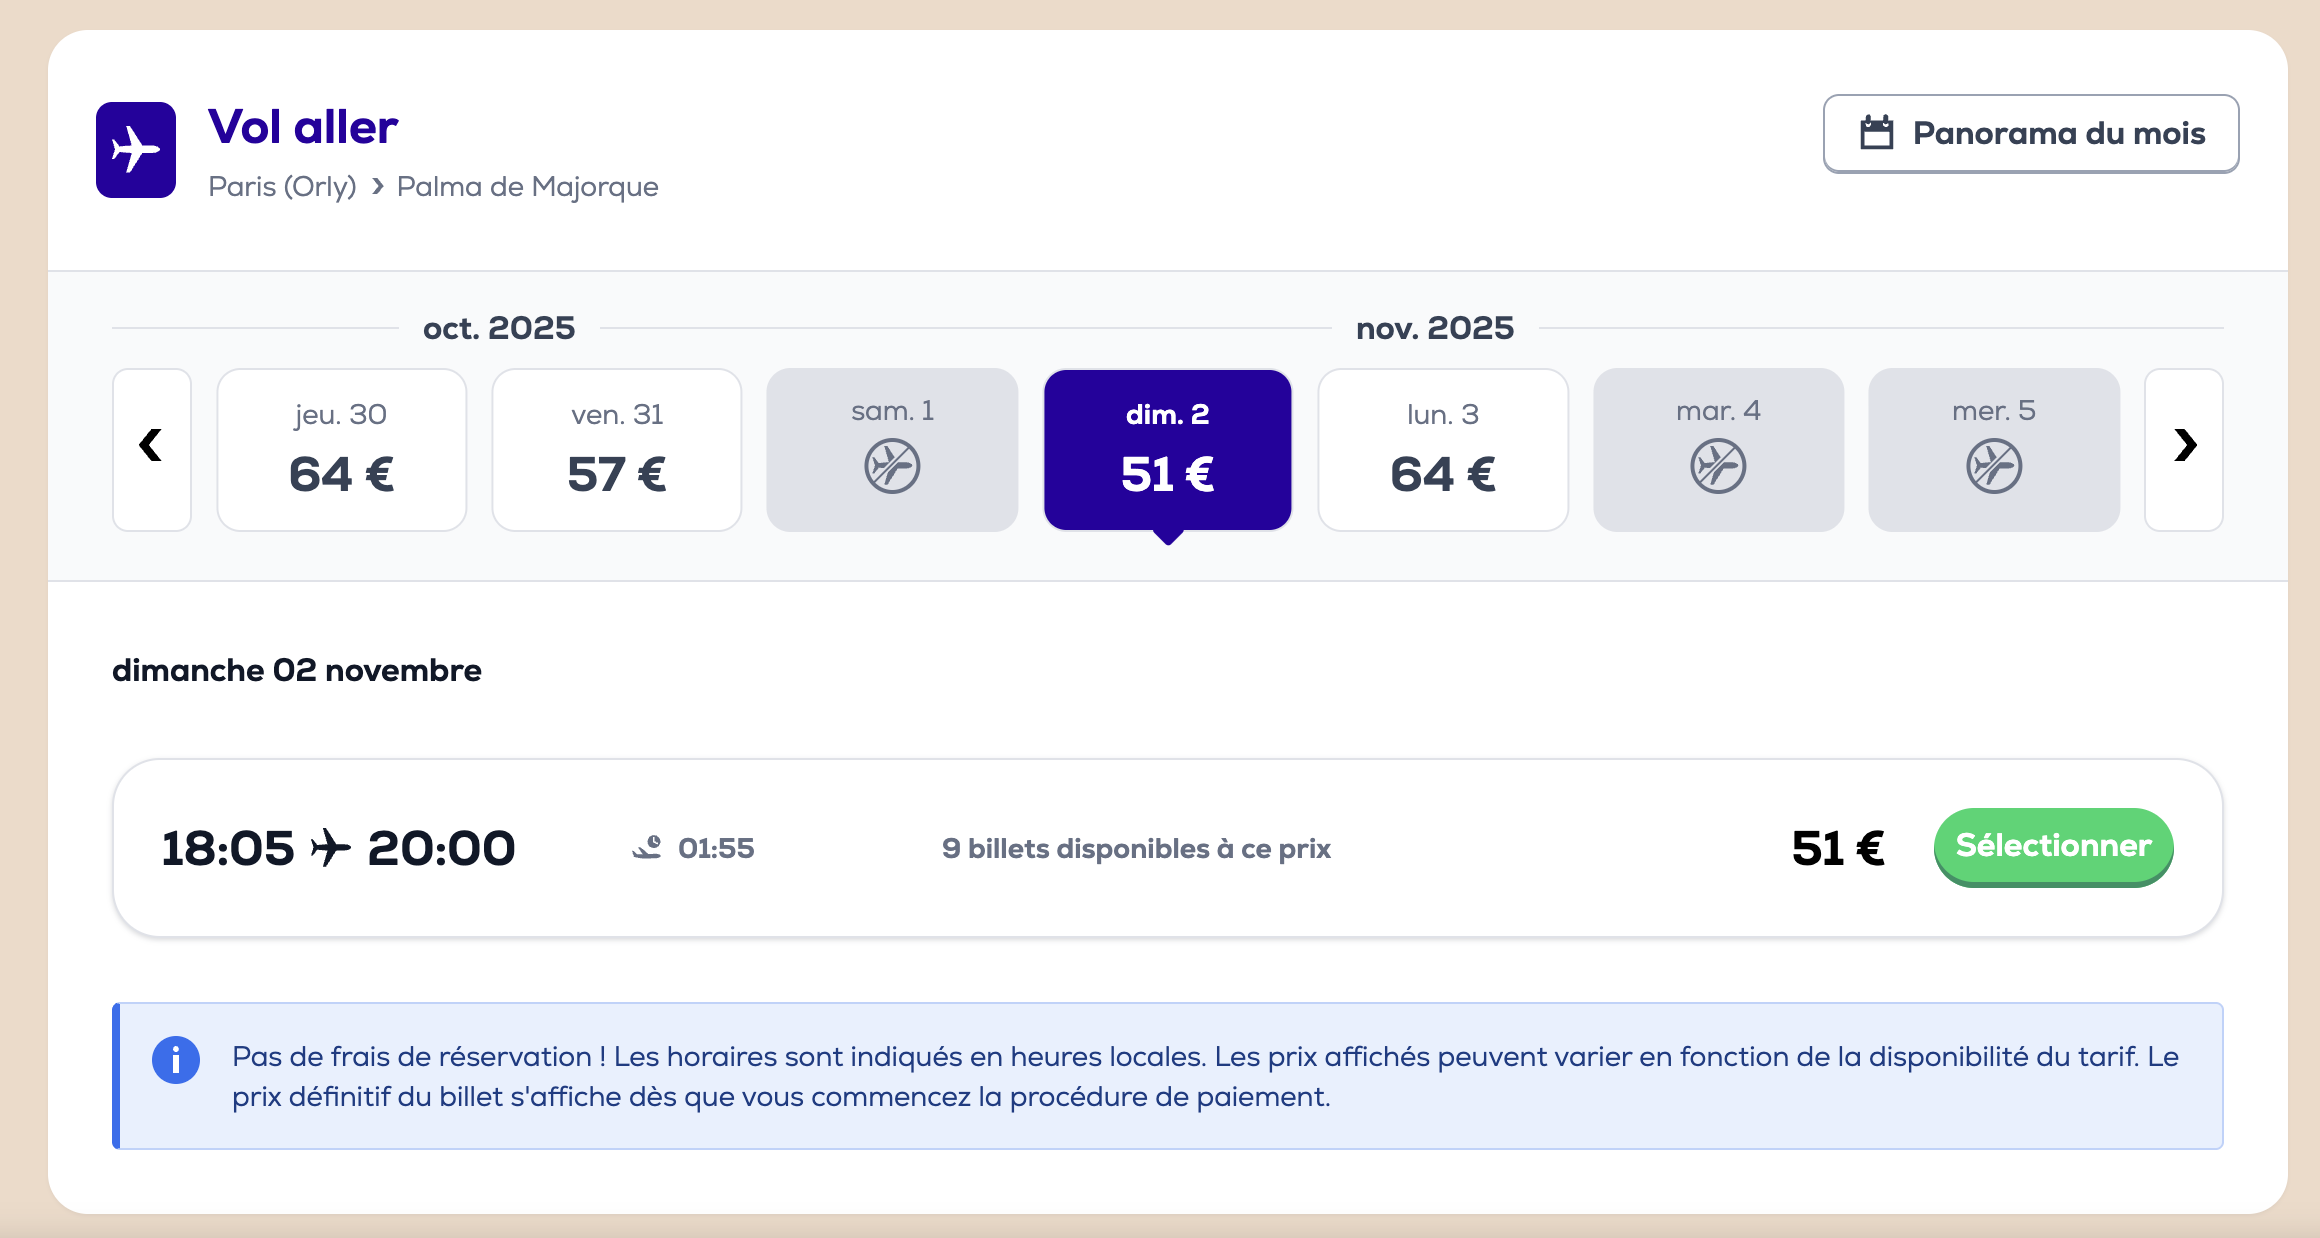Choose the lun. 3 date tab
Image resolution: width=2320 pixels, height=1238 pixels.
click(x=1443, y=449)
